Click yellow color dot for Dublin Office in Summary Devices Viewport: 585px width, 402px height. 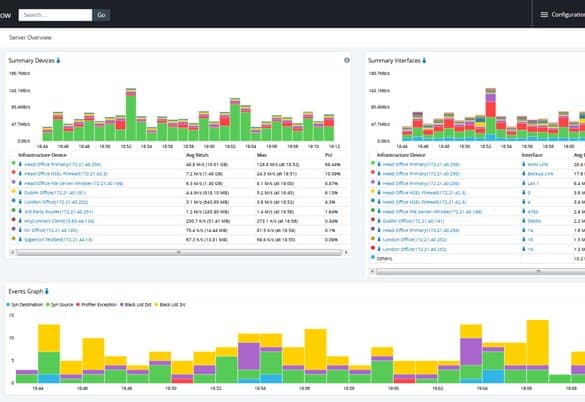(x=13, y=191)
